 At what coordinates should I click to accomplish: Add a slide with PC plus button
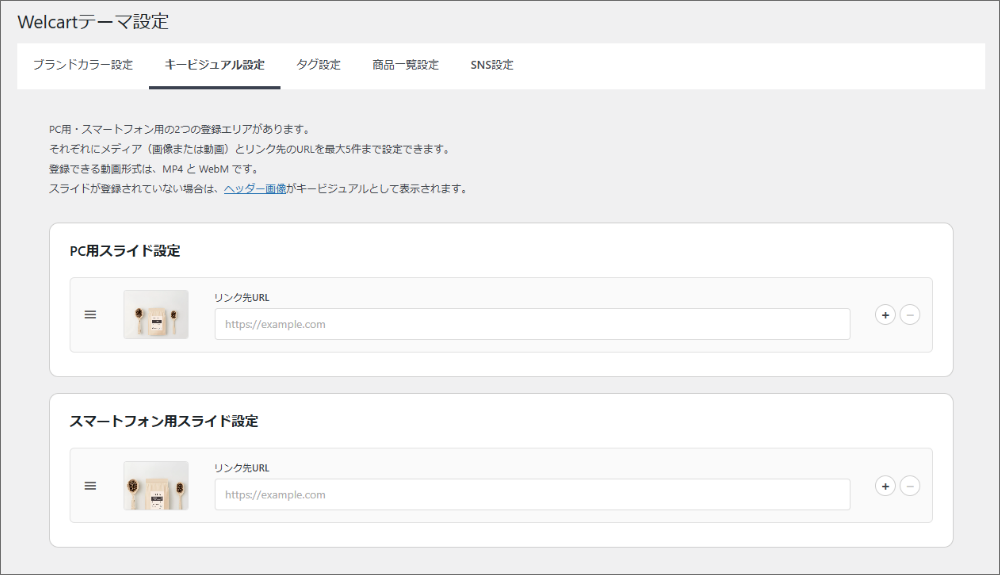[885, 315]
